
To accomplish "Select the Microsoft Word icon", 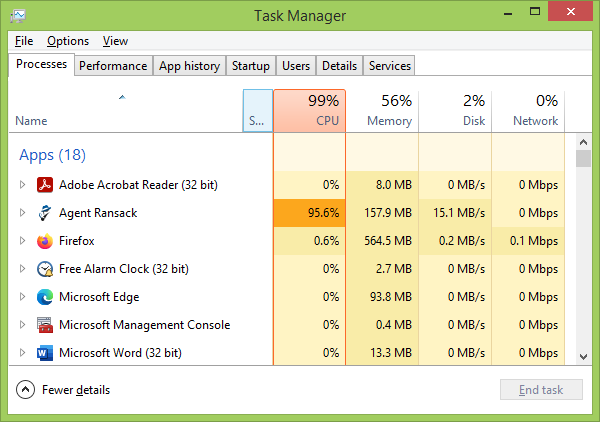I will 45,353.
